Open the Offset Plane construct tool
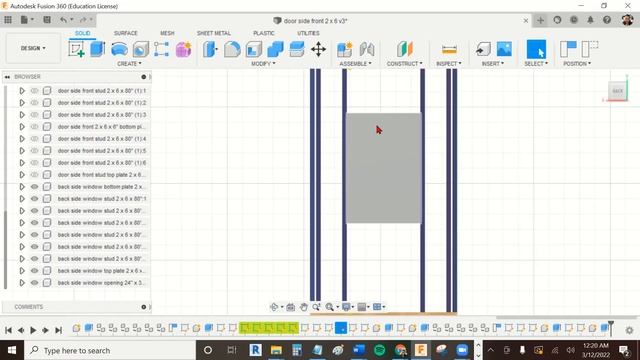 [404, 49]
